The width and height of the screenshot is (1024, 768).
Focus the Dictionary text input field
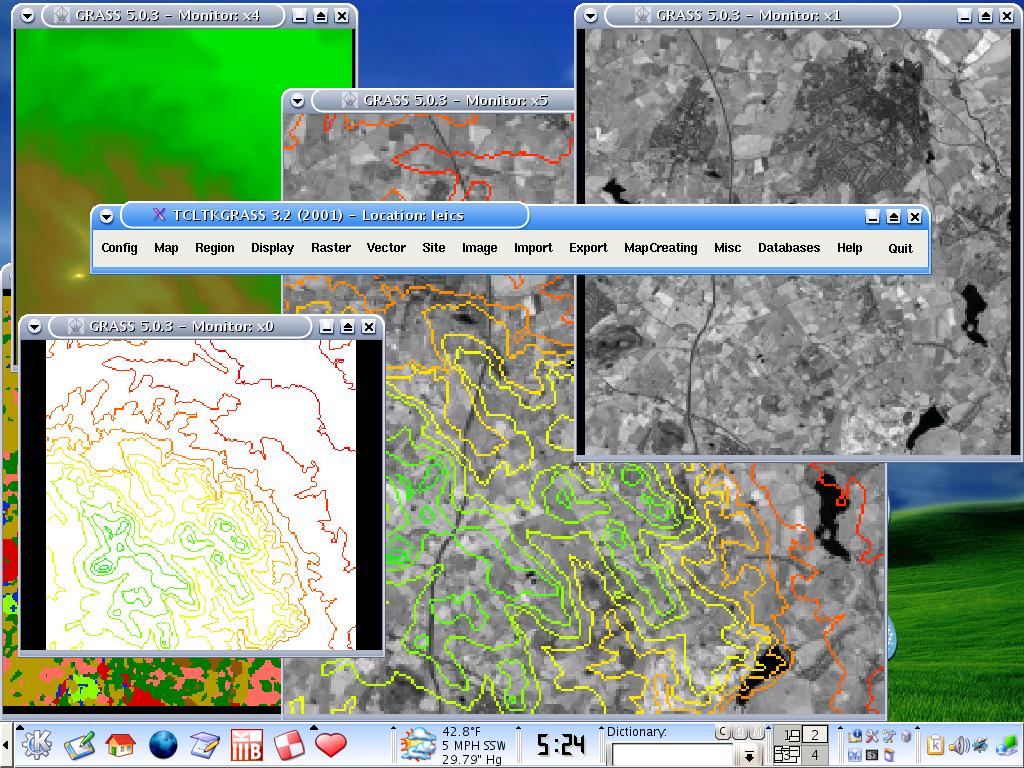pos(672,754)
